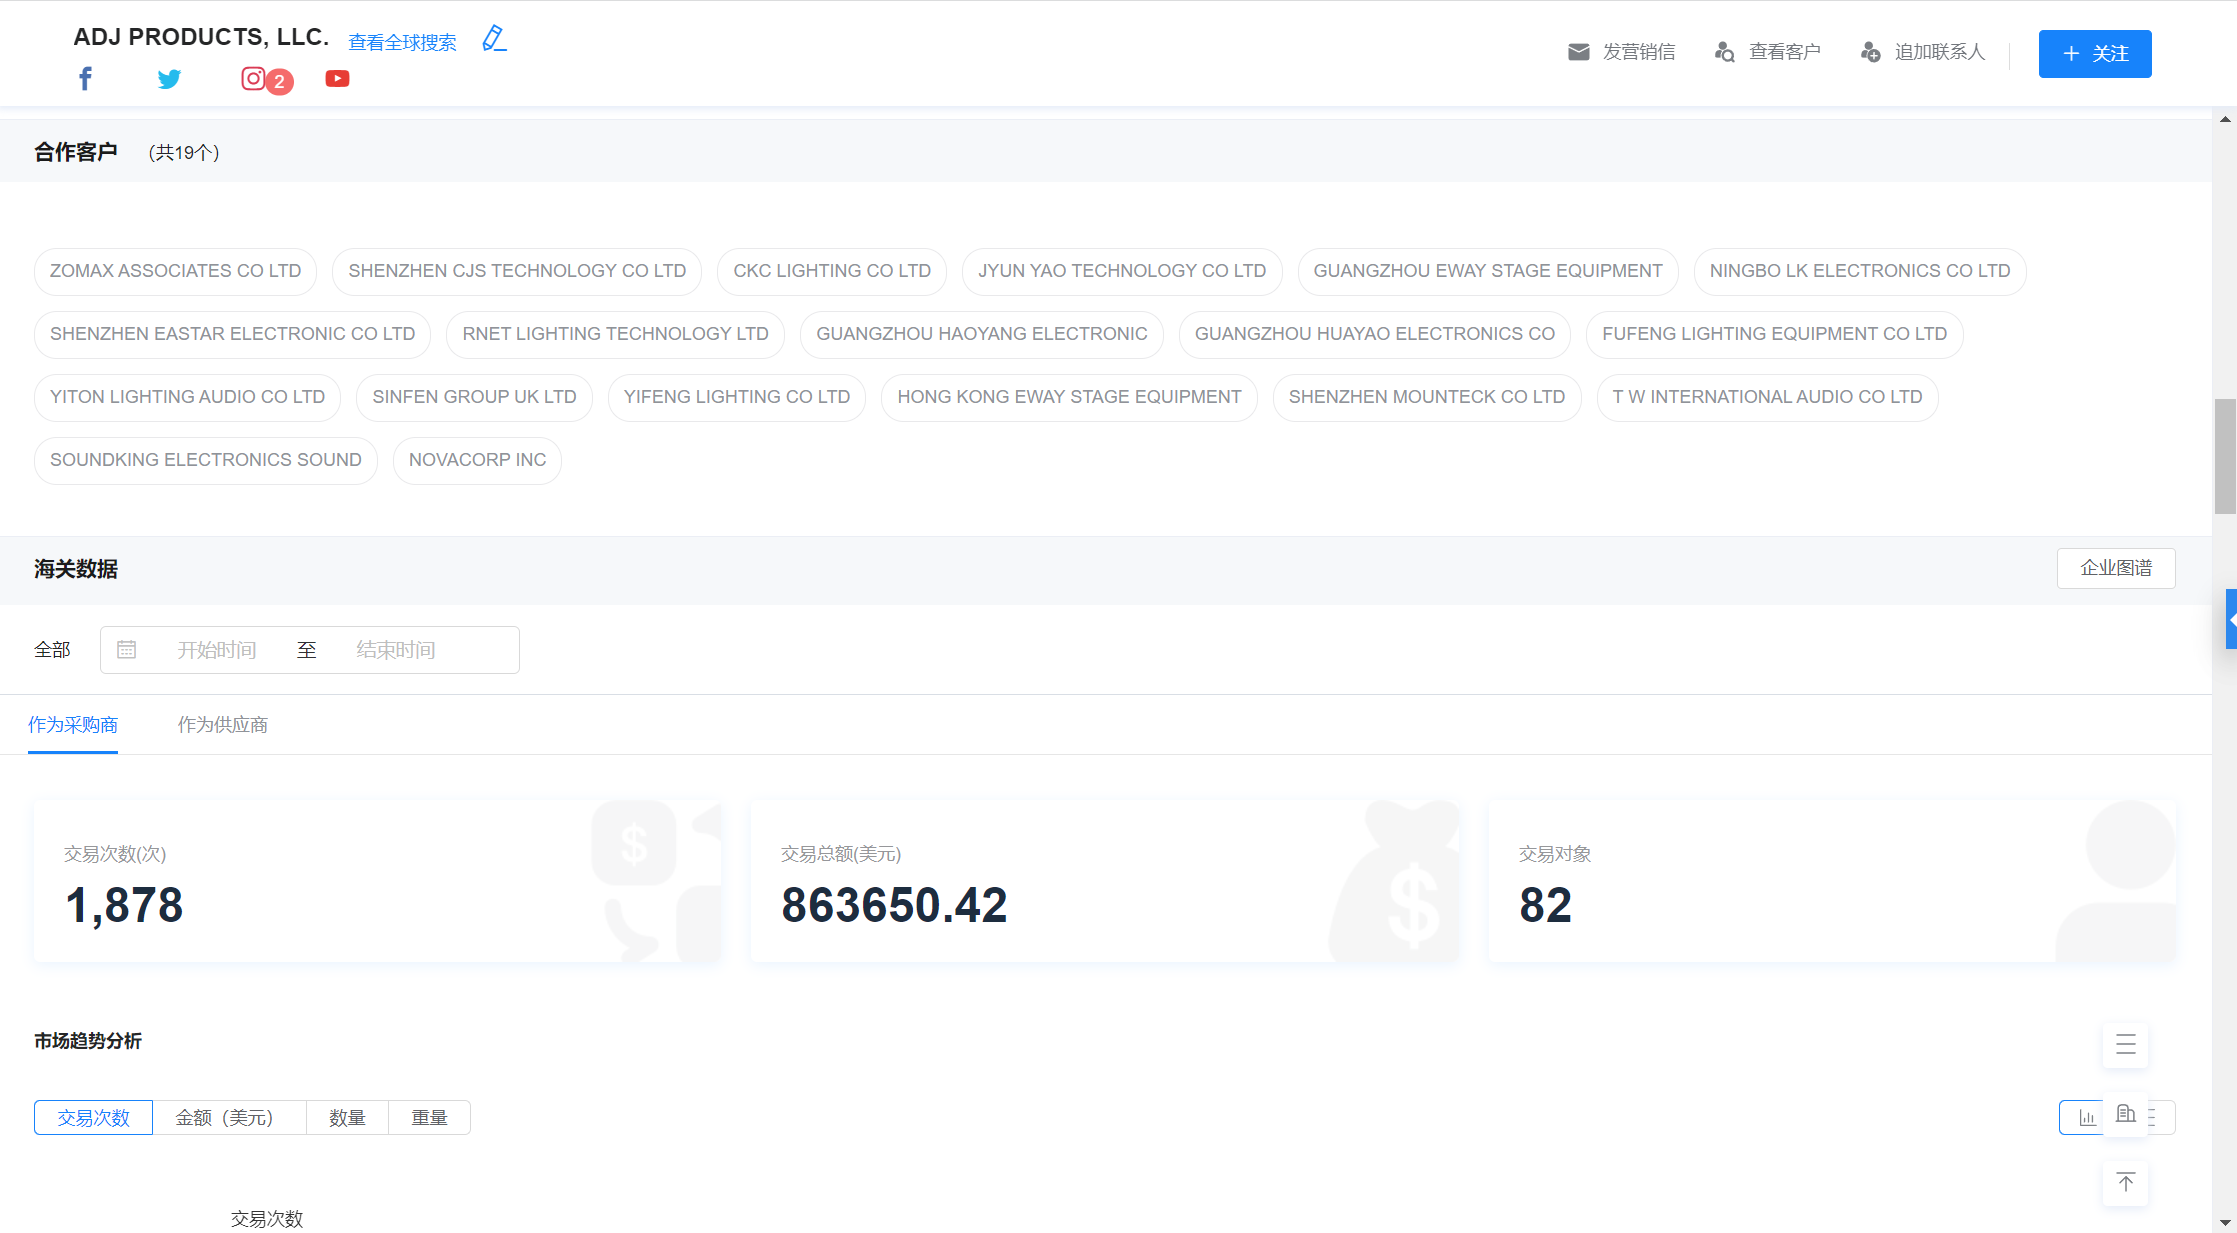Switch to list view toggle
The width and height of the screenshot is (2237, 1233).
pyautogui.click(x=2161, y=1118)
